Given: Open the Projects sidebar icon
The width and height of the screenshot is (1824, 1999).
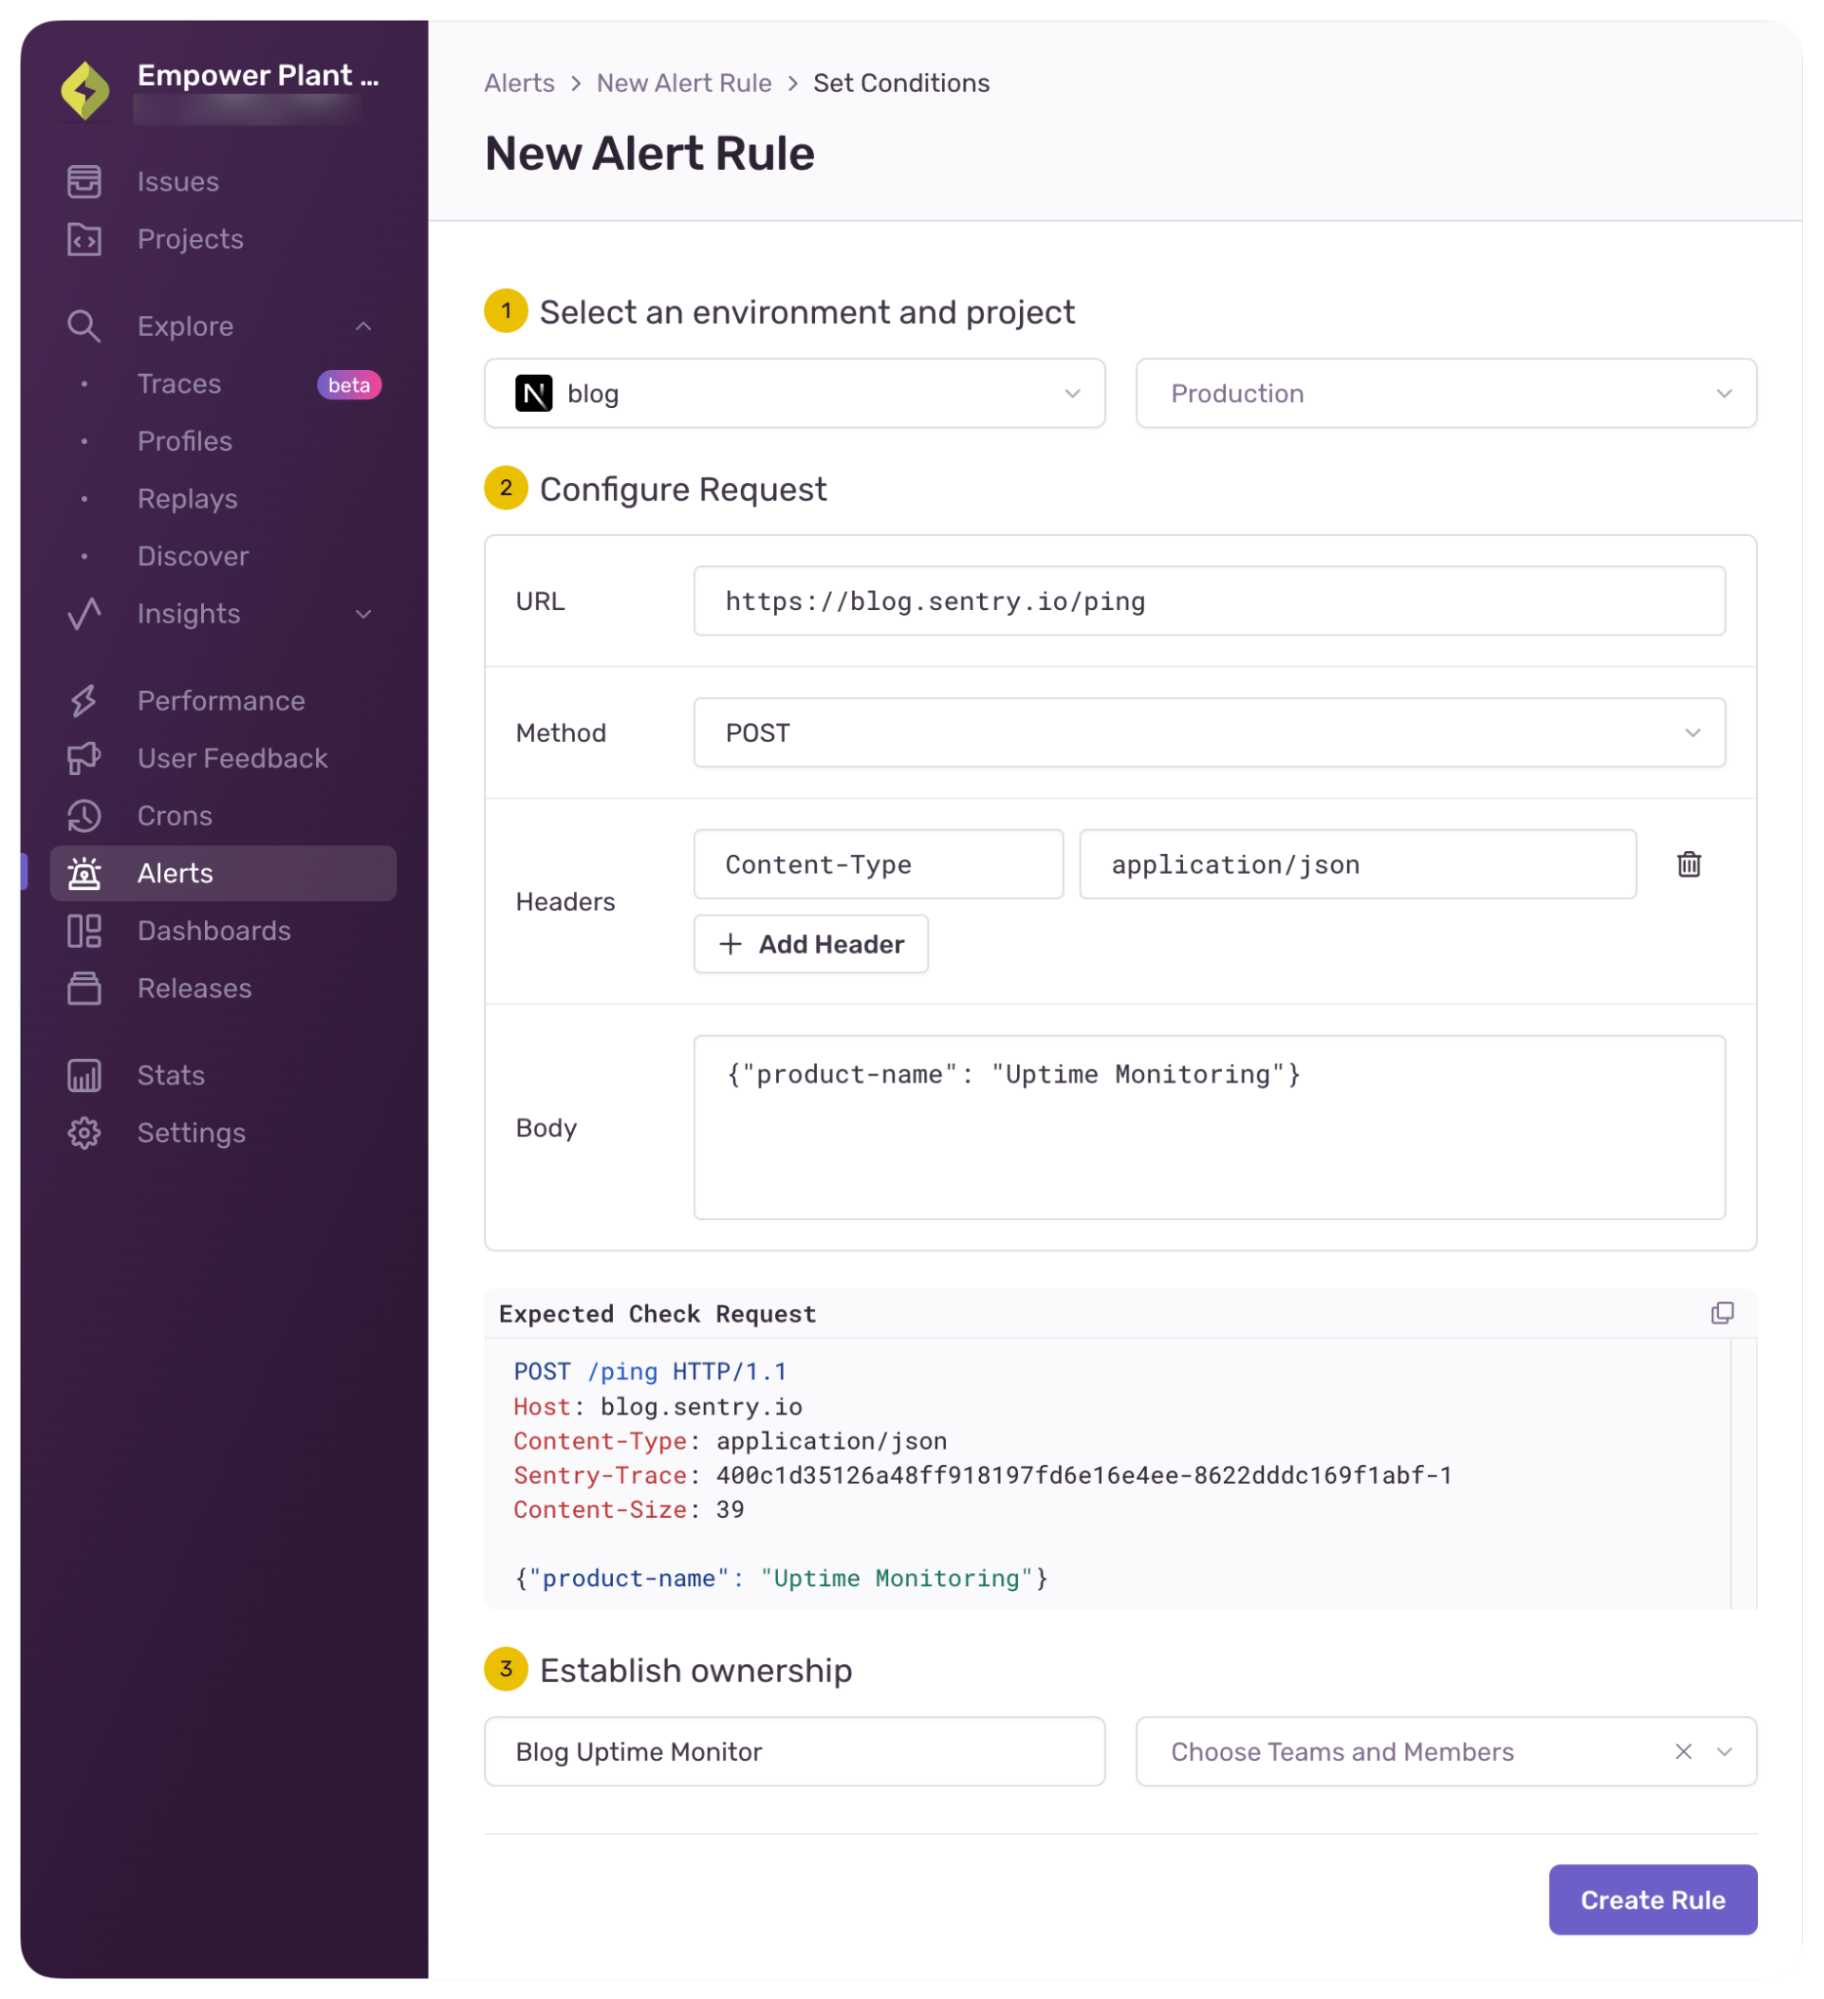Looking at the screenshot, I should (x=84, y=240).
